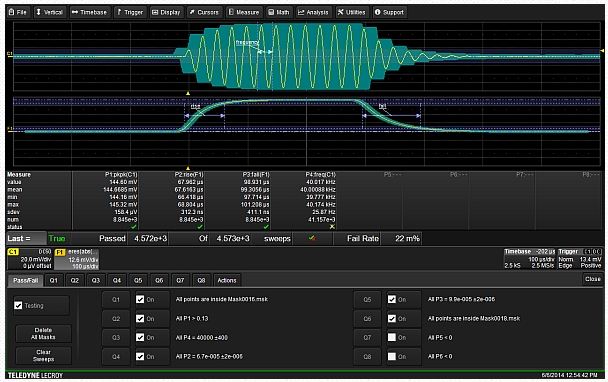Image resolution: width=608 pixels, height=382 pixels.
Task: Open the C1 channel descriptor box
Action: point(30,259)
